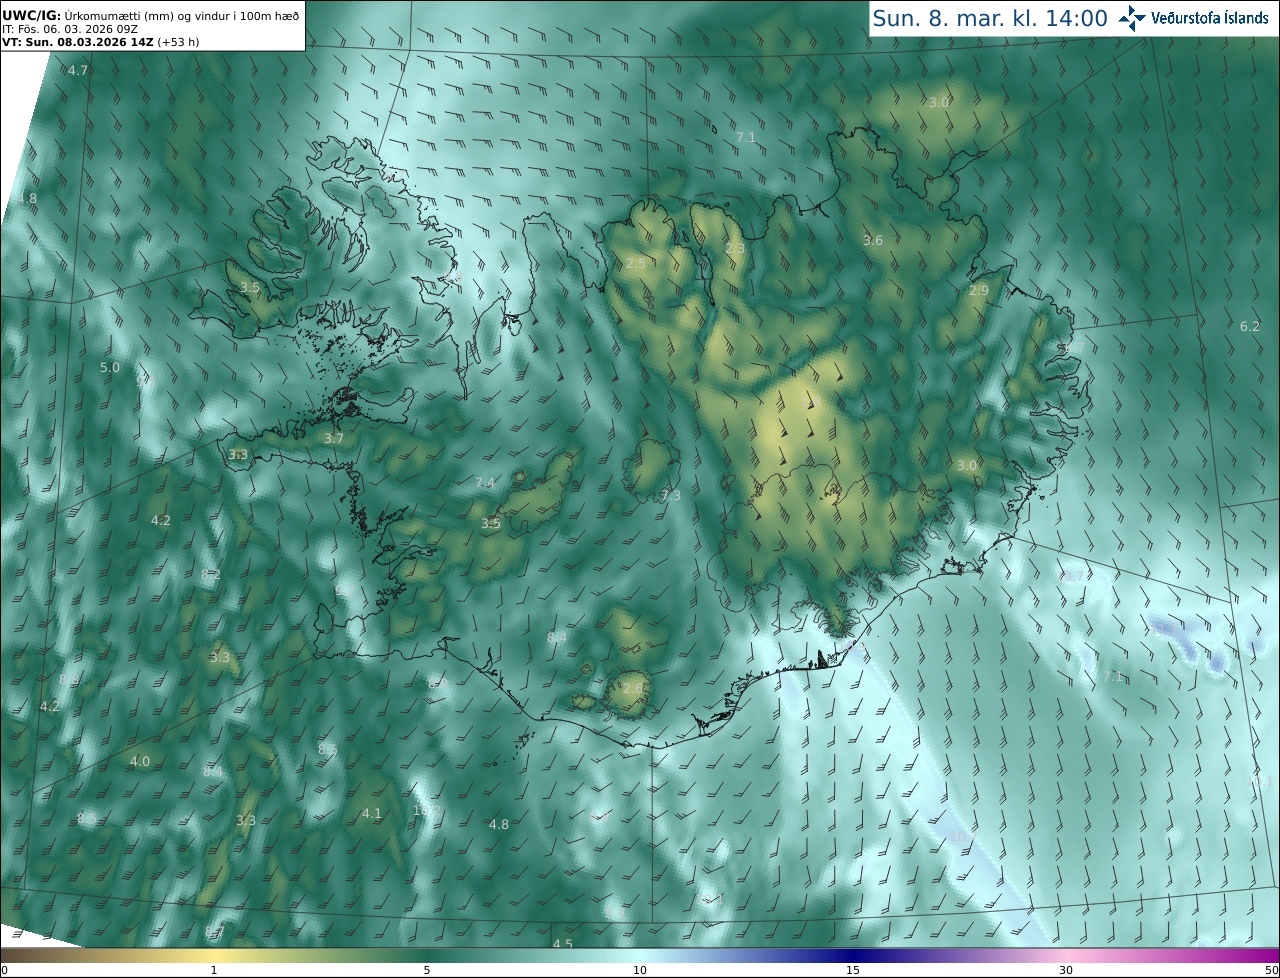Screen dimensions: 1280x978
Task: Click the 4.1 value label on the map
Action: click(x=371, y=814)
